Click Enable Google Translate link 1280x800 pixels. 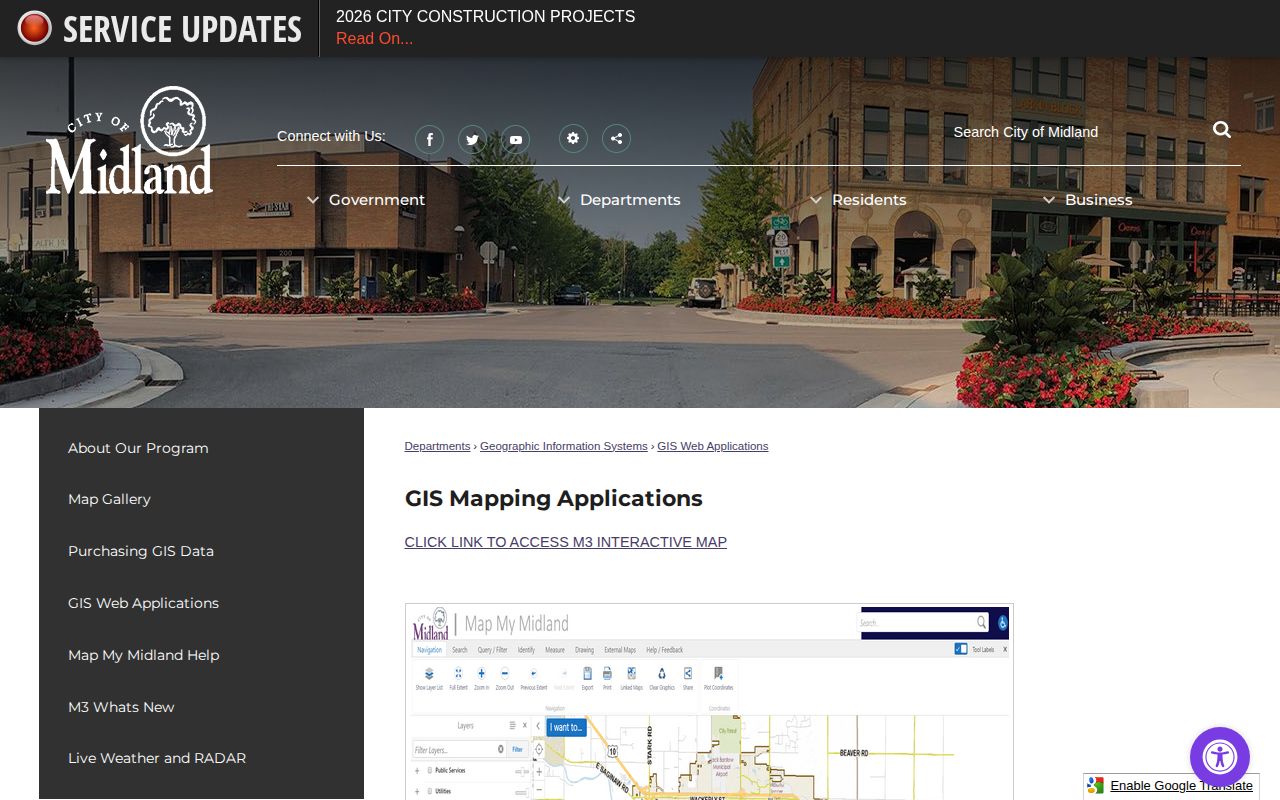tap(1181, 786)
